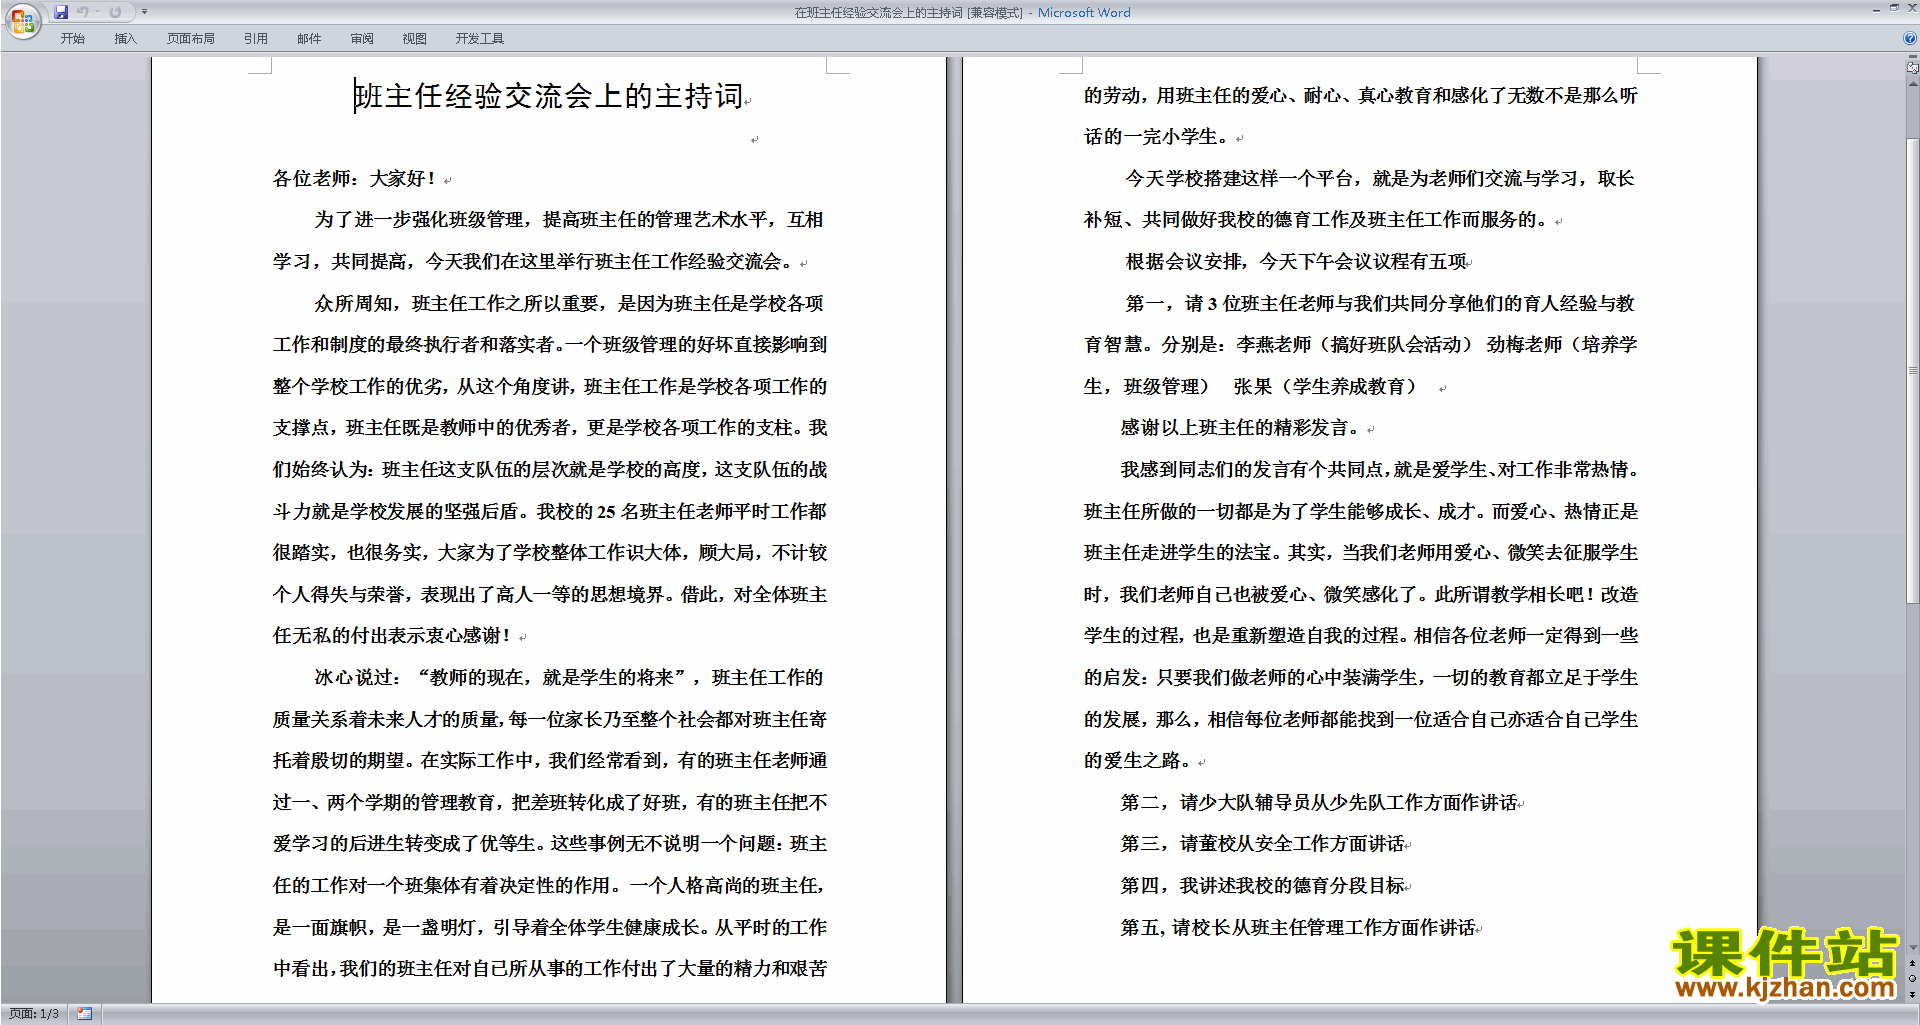Click the line 感谢以上班主任的精彩发言。

(1240, 428)
